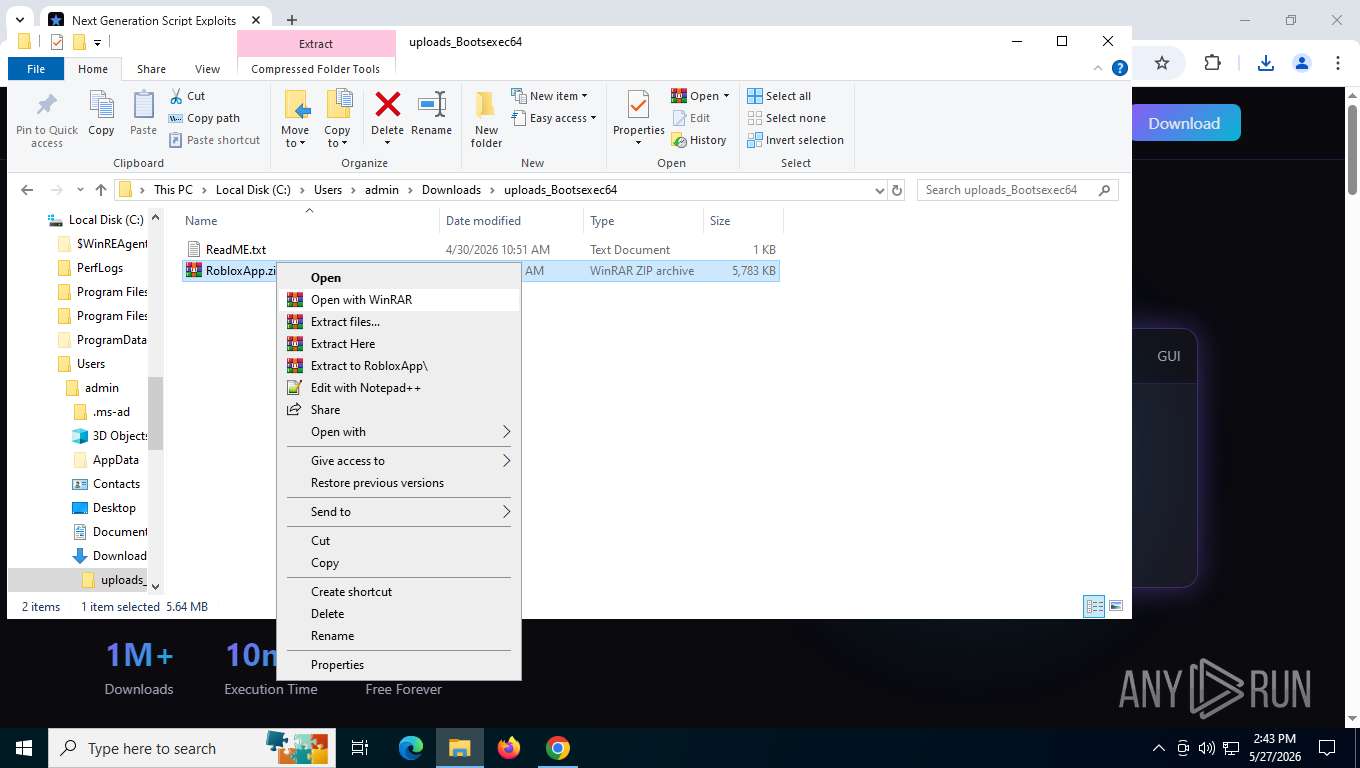This screenshot has height=768, width=1360.
Task: Expand the Open with submenu
Action: click(x=398, y=432)
